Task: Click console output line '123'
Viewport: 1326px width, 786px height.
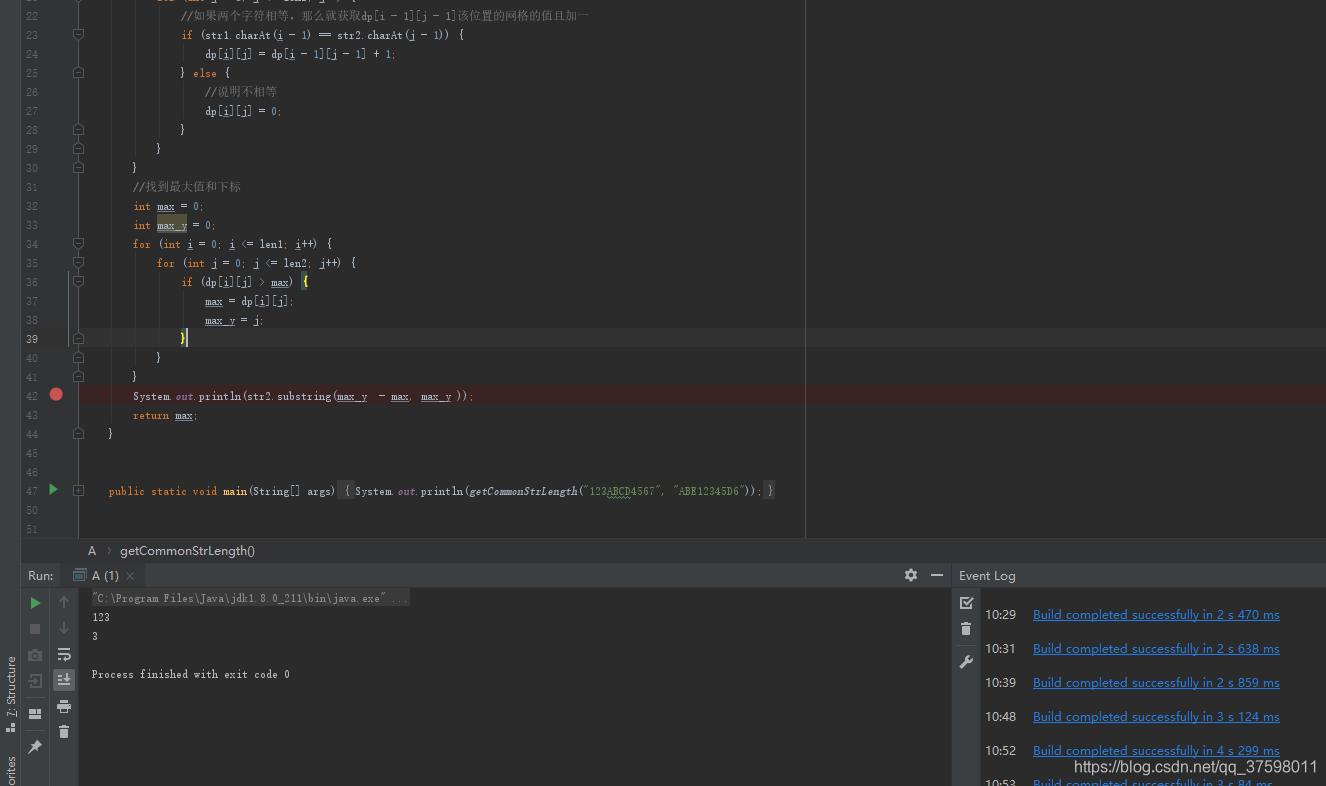Action: [x=101, y=617]
